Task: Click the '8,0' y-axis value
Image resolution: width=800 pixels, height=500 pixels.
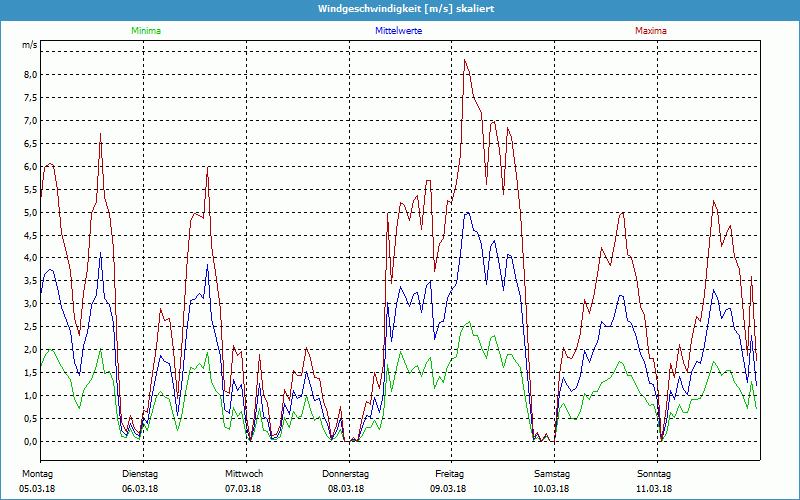Action: [x=30, y=74]
